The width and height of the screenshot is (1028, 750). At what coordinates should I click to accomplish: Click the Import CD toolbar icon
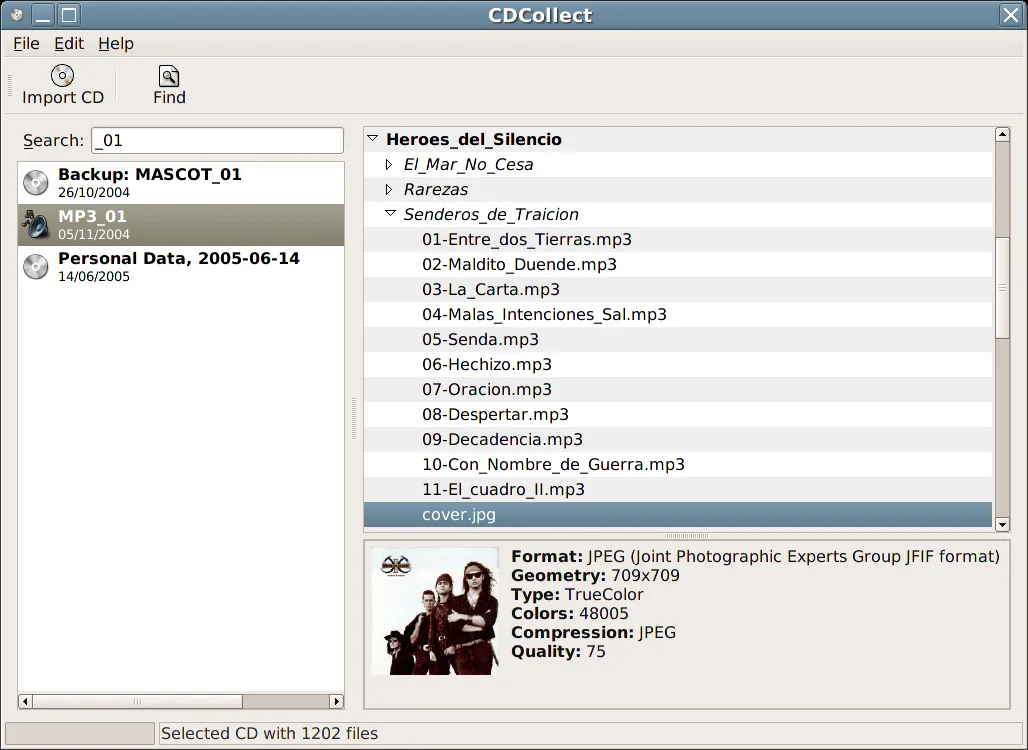click(x=62, y=75)
